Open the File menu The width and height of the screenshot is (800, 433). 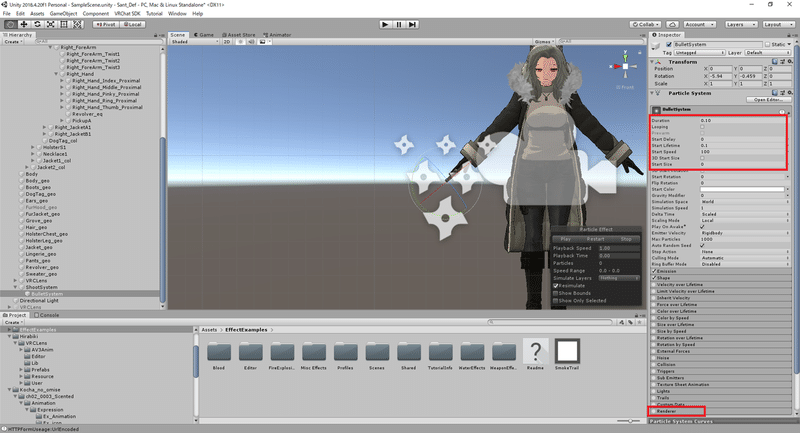(x=7, y=13)
